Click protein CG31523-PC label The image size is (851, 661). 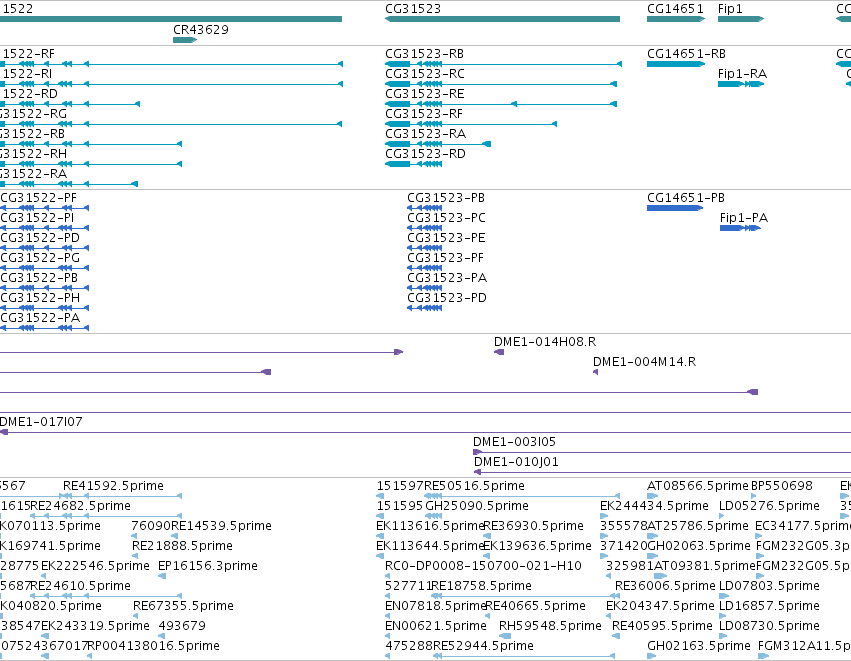pyautogui.click(x=446, y=218)
